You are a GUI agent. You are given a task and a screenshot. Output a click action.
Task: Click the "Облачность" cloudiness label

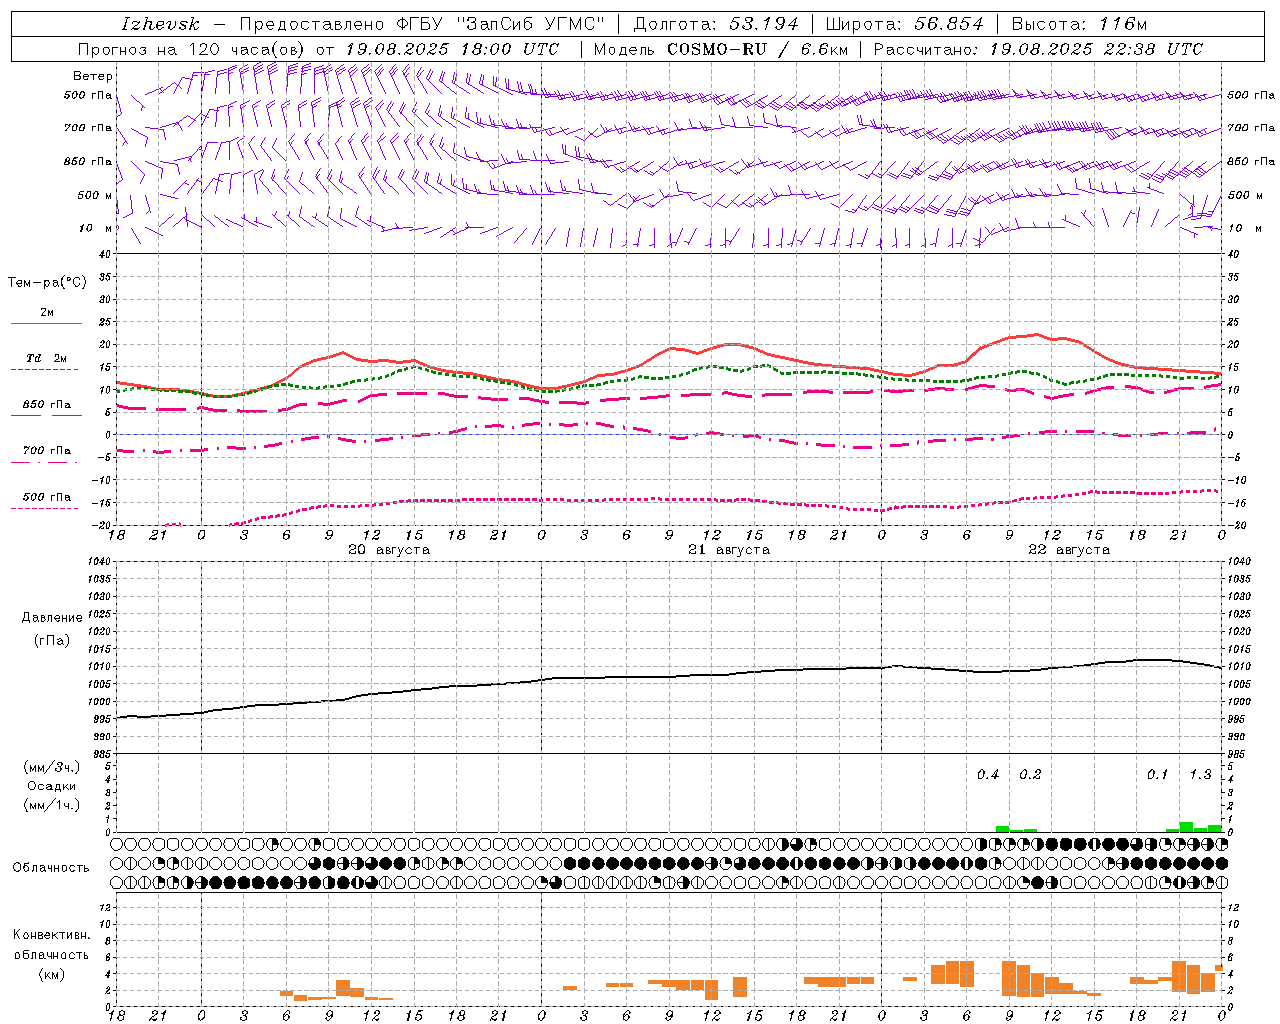click(x=51, y=867)
